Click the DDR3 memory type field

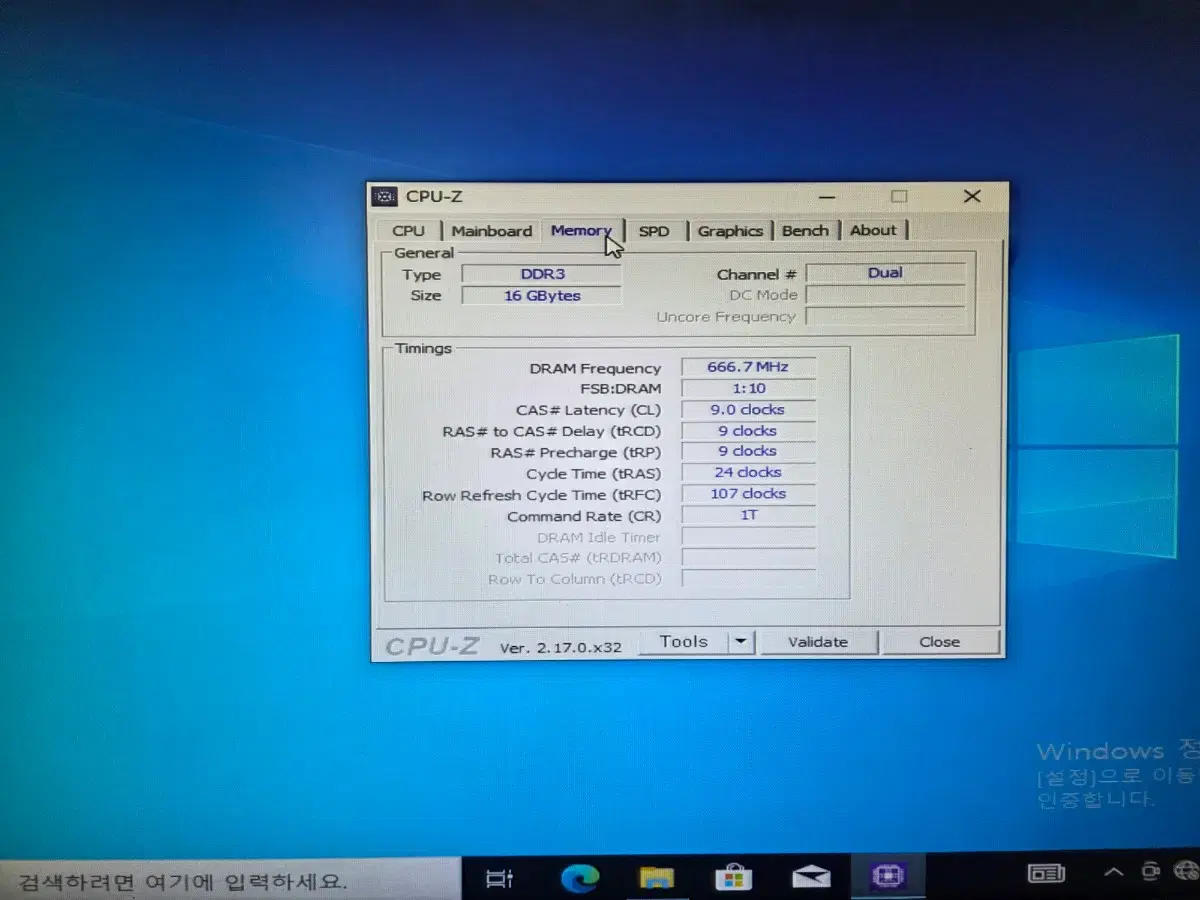pyautogui.click(x=542, y=274)
